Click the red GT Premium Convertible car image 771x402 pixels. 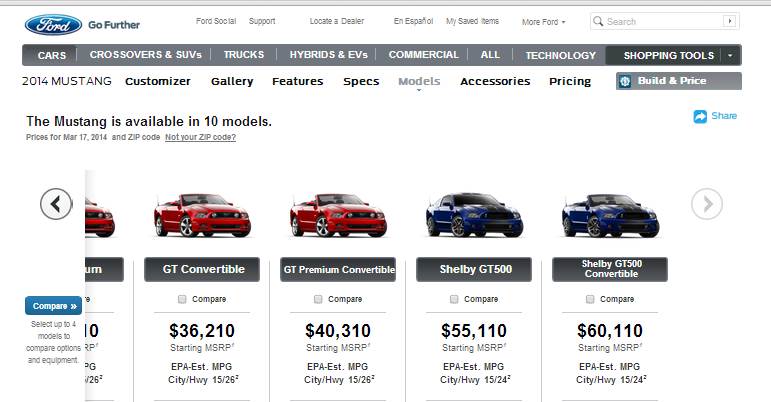(x=338, y=215)
